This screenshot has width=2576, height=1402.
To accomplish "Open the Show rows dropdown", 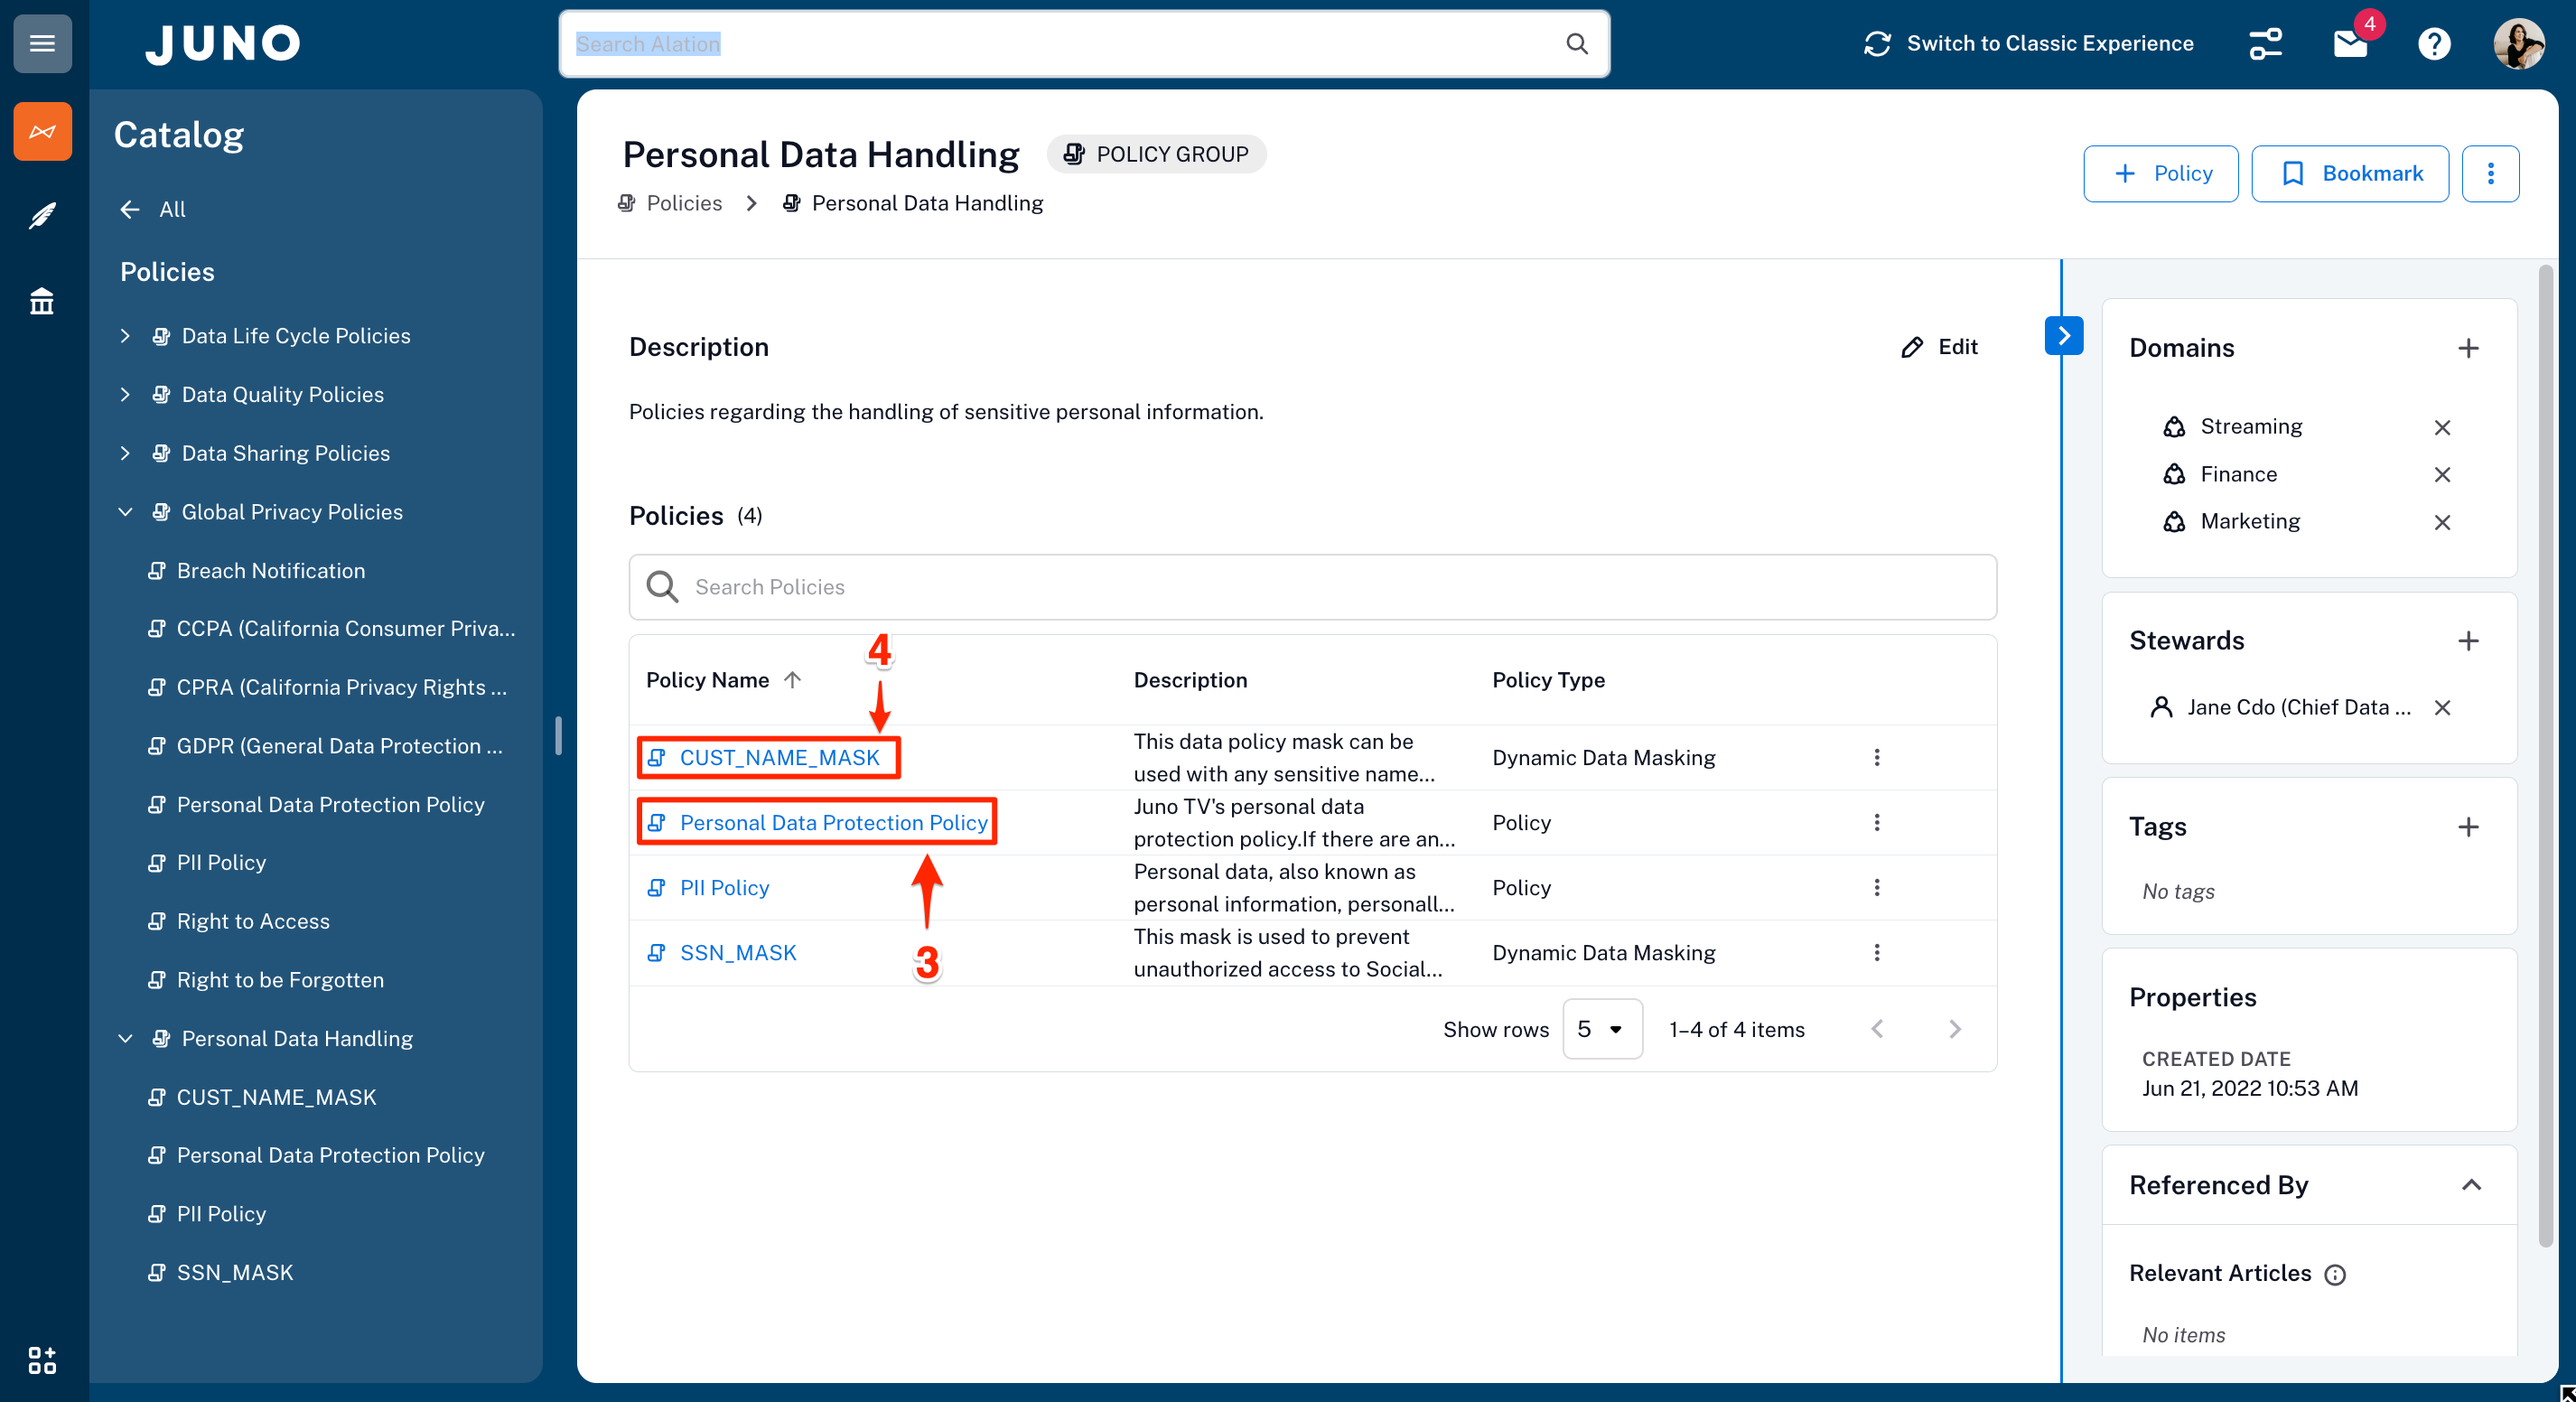I will (x=1601, y=1029).
